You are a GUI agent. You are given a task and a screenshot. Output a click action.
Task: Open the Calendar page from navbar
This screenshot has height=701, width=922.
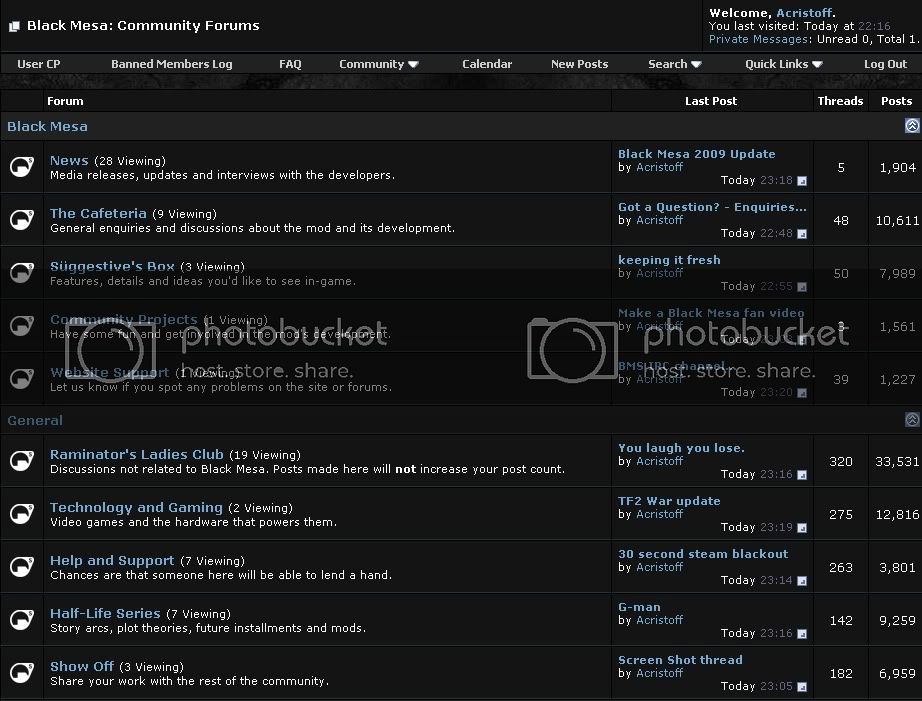(487, 64)
